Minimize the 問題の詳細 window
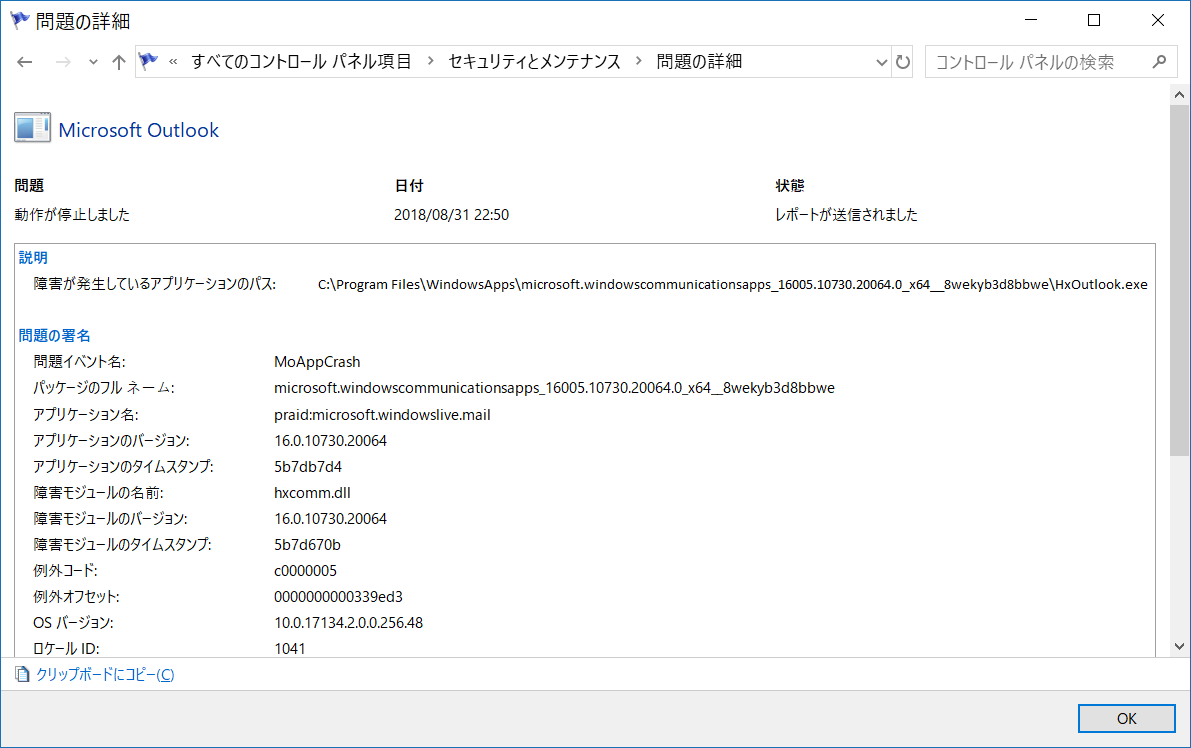This screenshot has height=748, width=1191. point(1031,21)
